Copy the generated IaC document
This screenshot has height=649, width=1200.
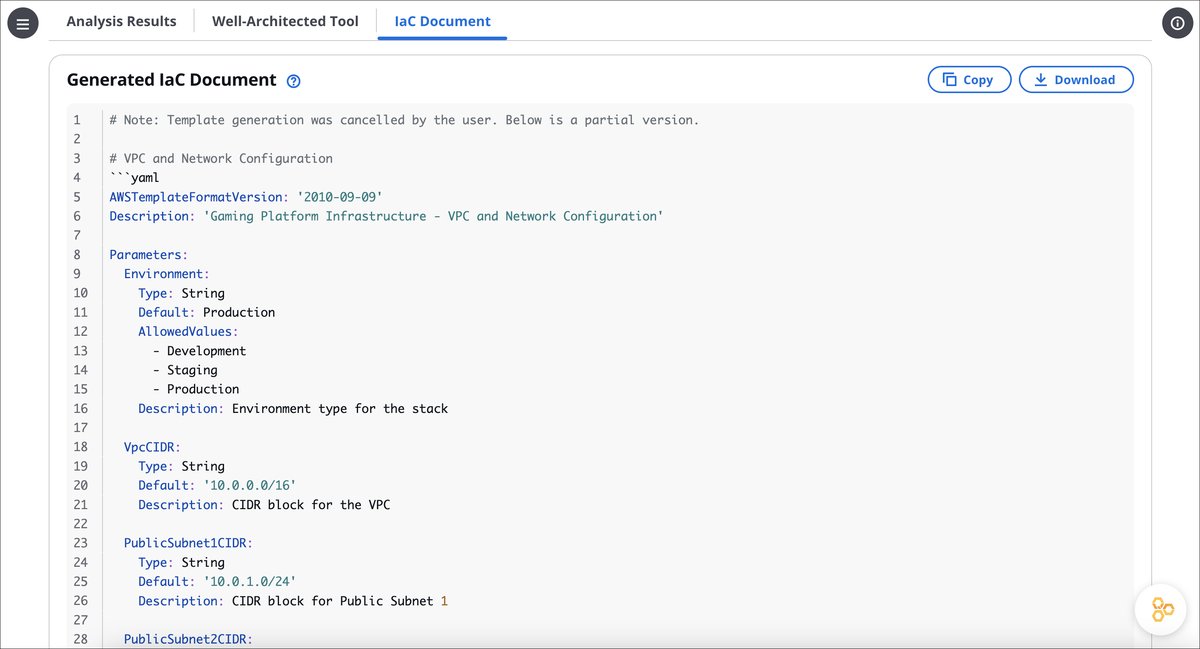click(969, 80)
